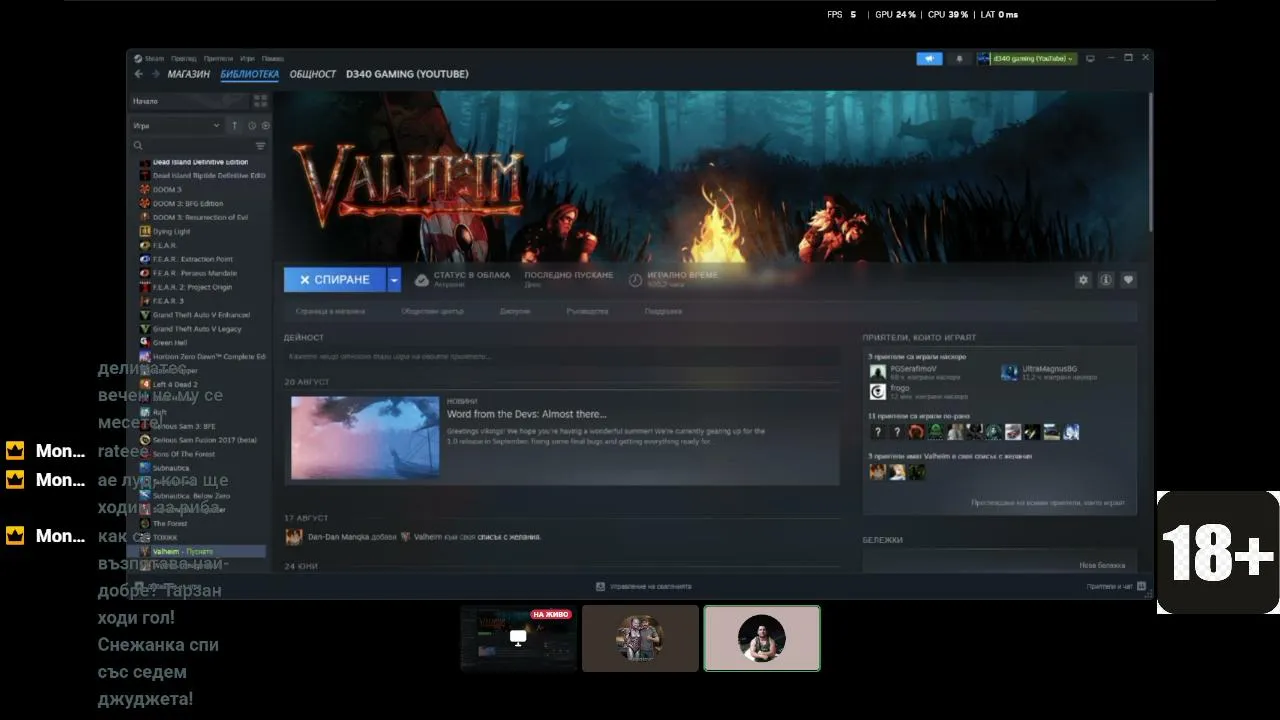The width and height of the screenshot is (1280, 720).
Task: Open the Игри filter dropdown
Action: click(176, 126)
